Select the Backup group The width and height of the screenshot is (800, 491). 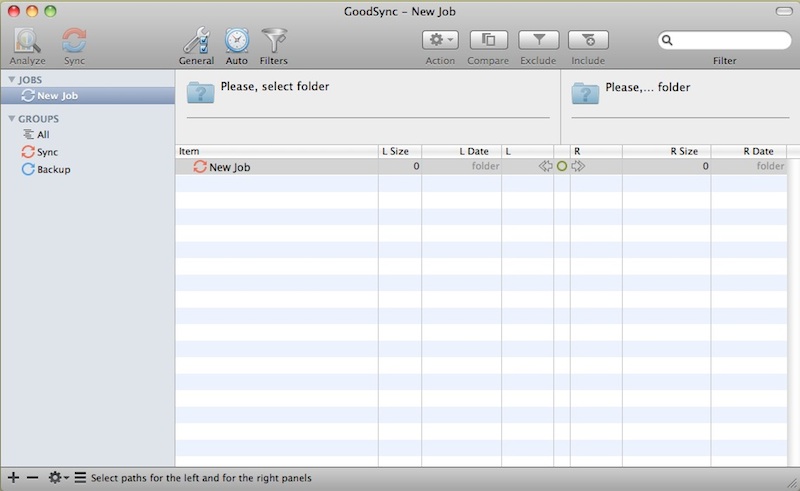click(x=53, y=169)
